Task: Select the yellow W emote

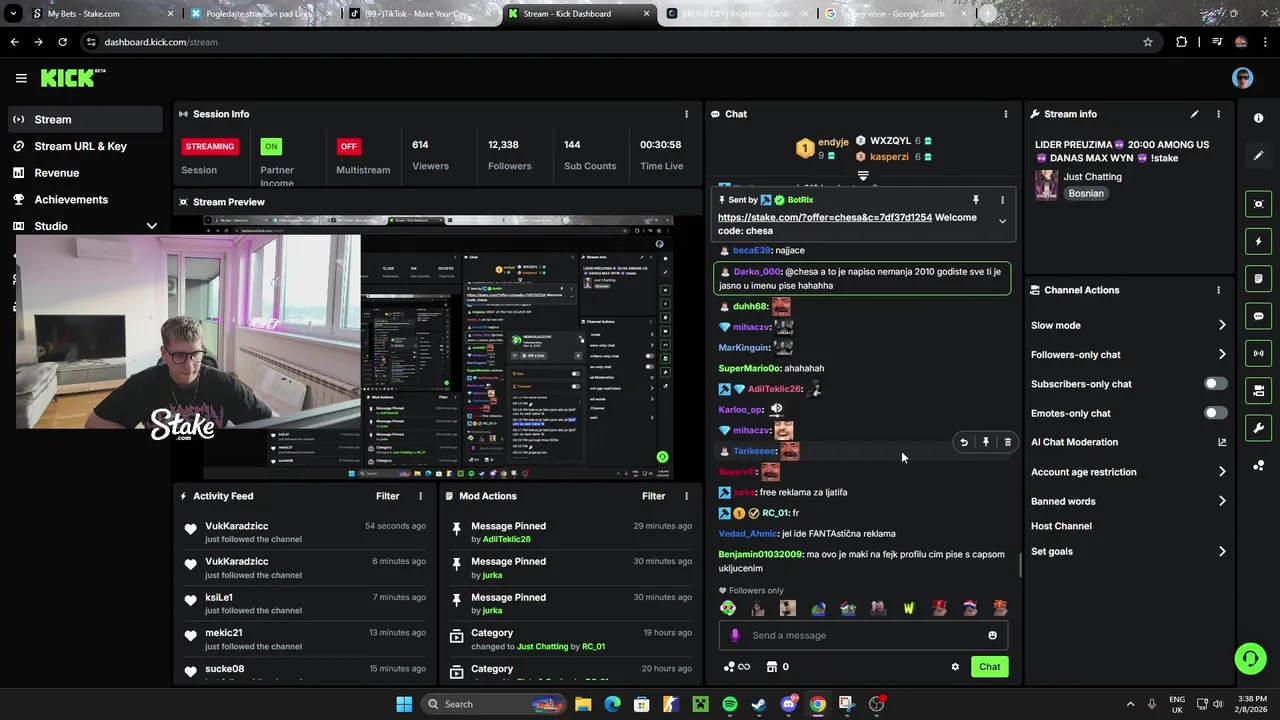Action: point(909,608)
